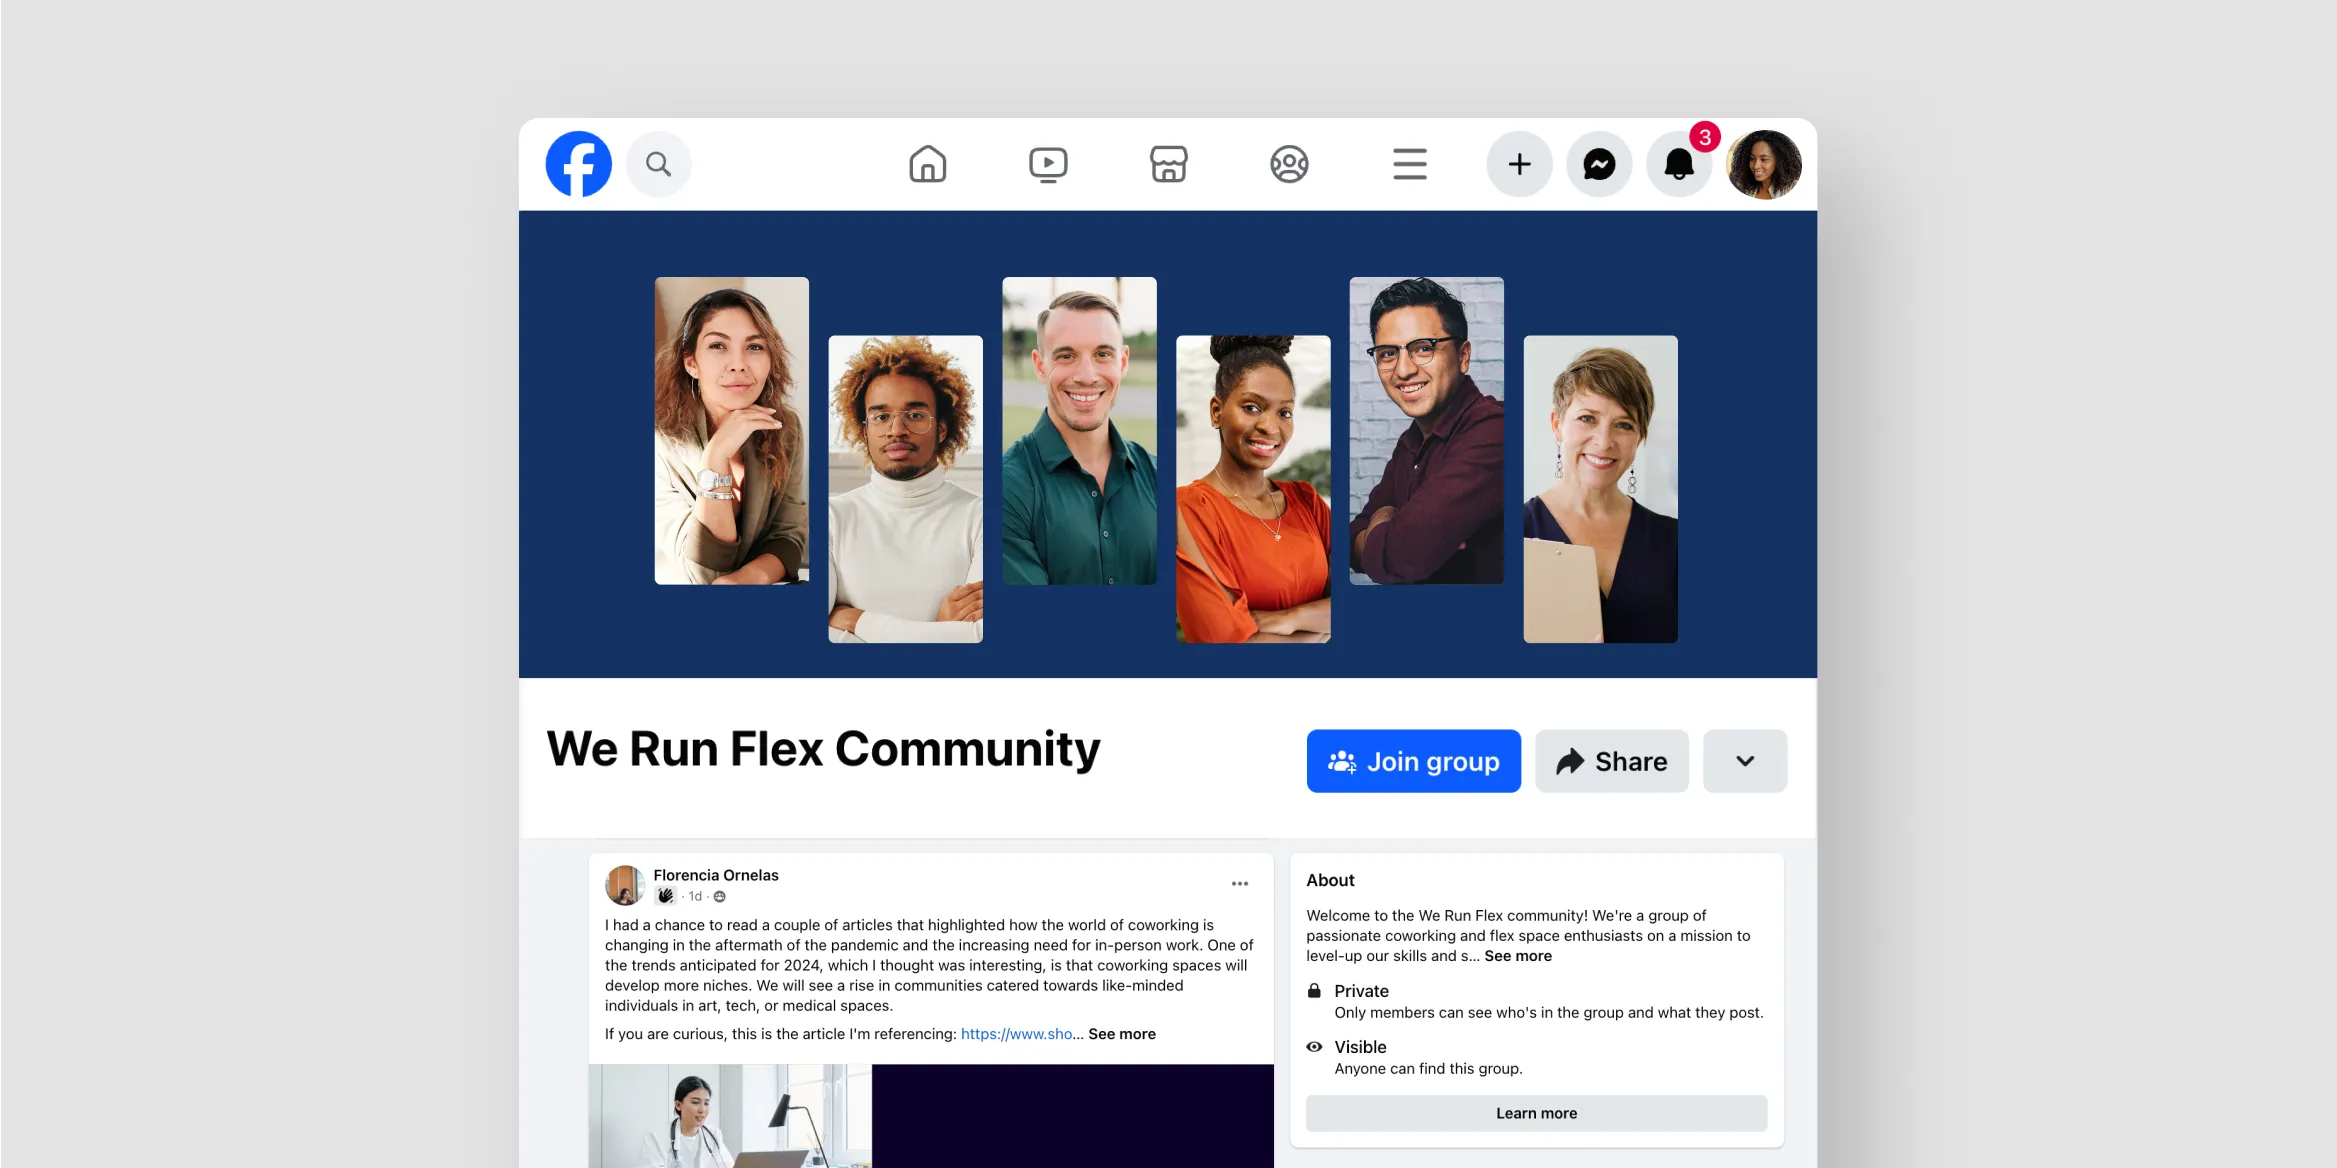Click Florencia Ornelas's name
The image size is (2337, 1168).
click(716, 875)
